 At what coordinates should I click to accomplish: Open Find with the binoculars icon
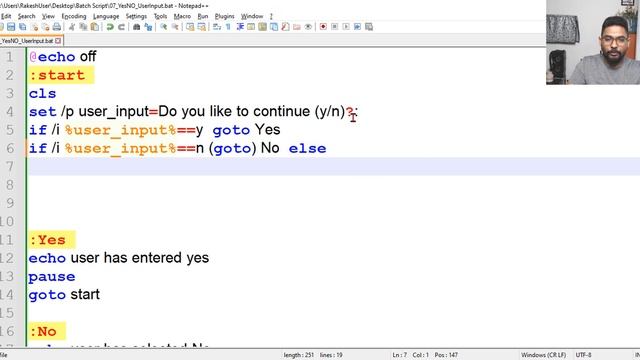click(137, 27)
